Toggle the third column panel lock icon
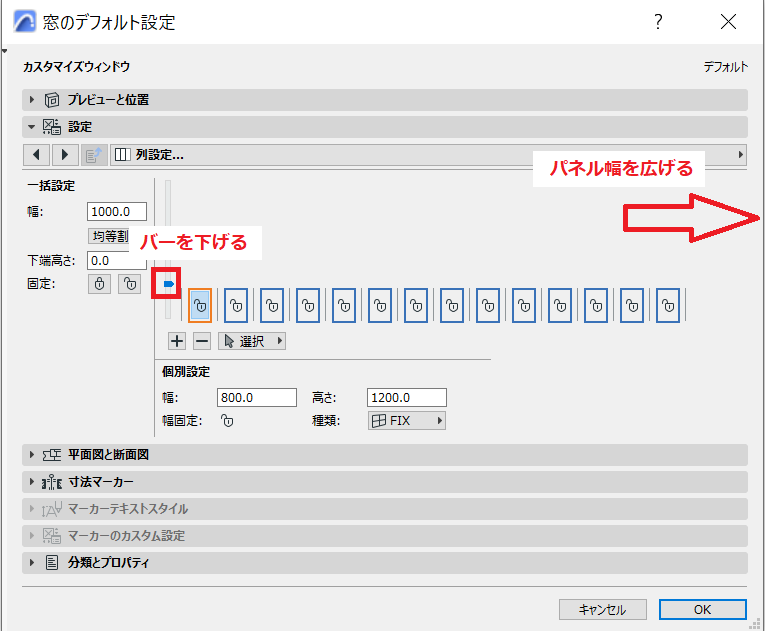Screen dimensions: 765x631 [272, 305]
